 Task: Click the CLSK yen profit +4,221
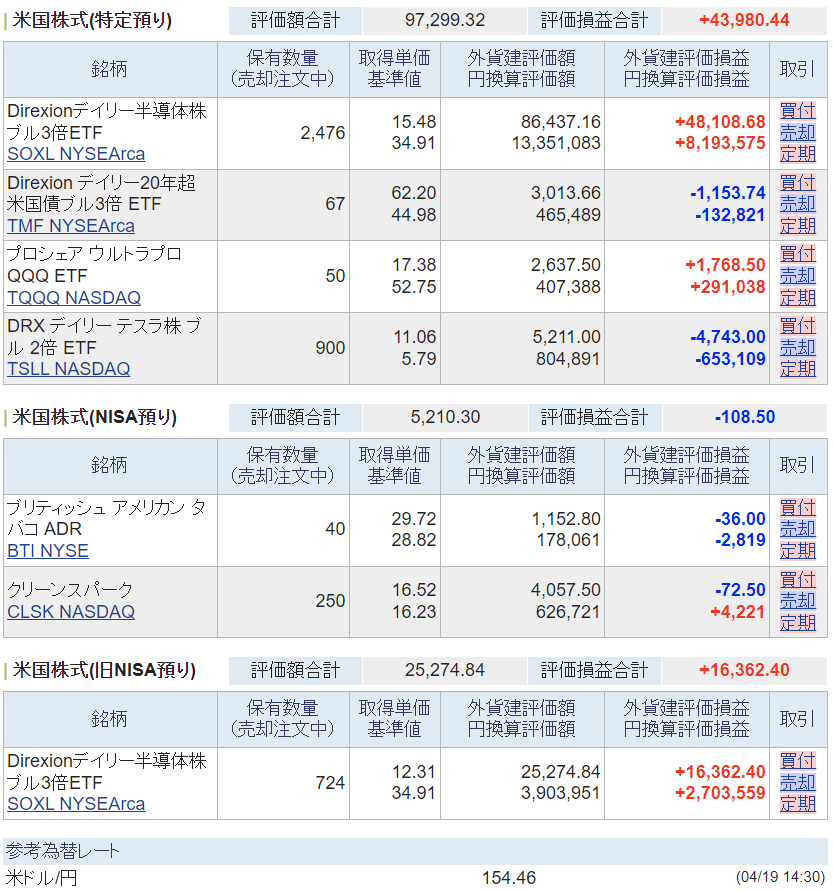click(737, 612)
